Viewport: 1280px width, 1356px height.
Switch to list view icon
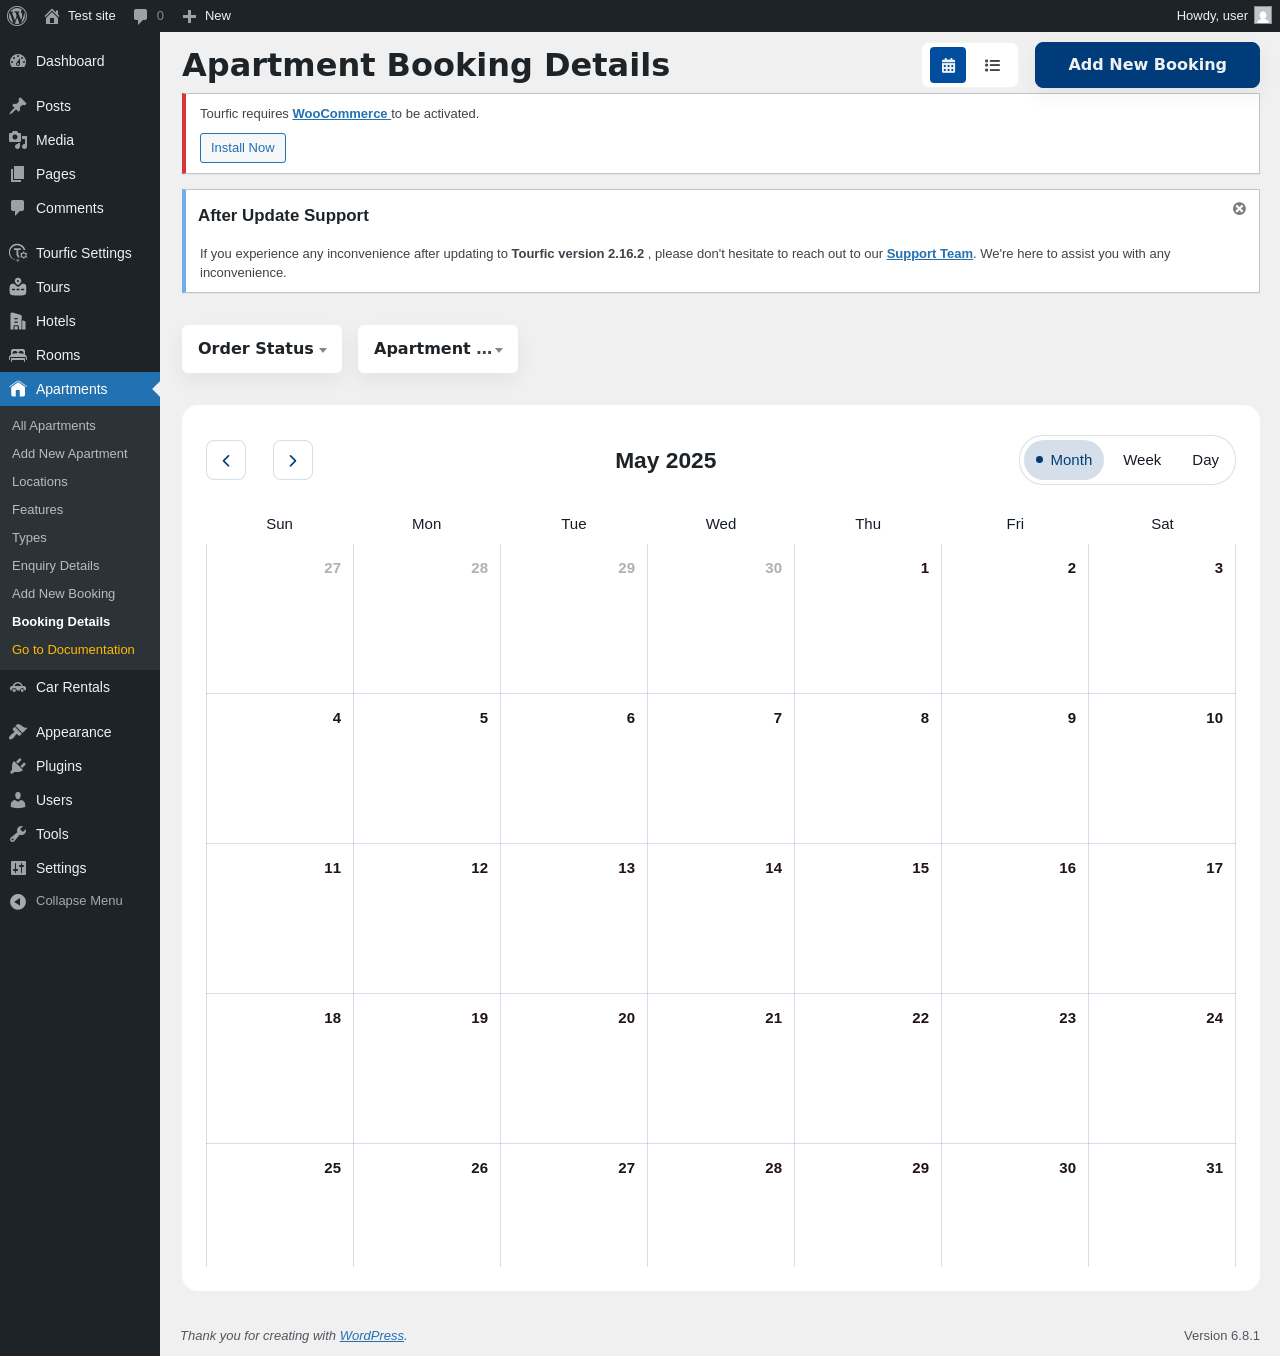point(992,65)
